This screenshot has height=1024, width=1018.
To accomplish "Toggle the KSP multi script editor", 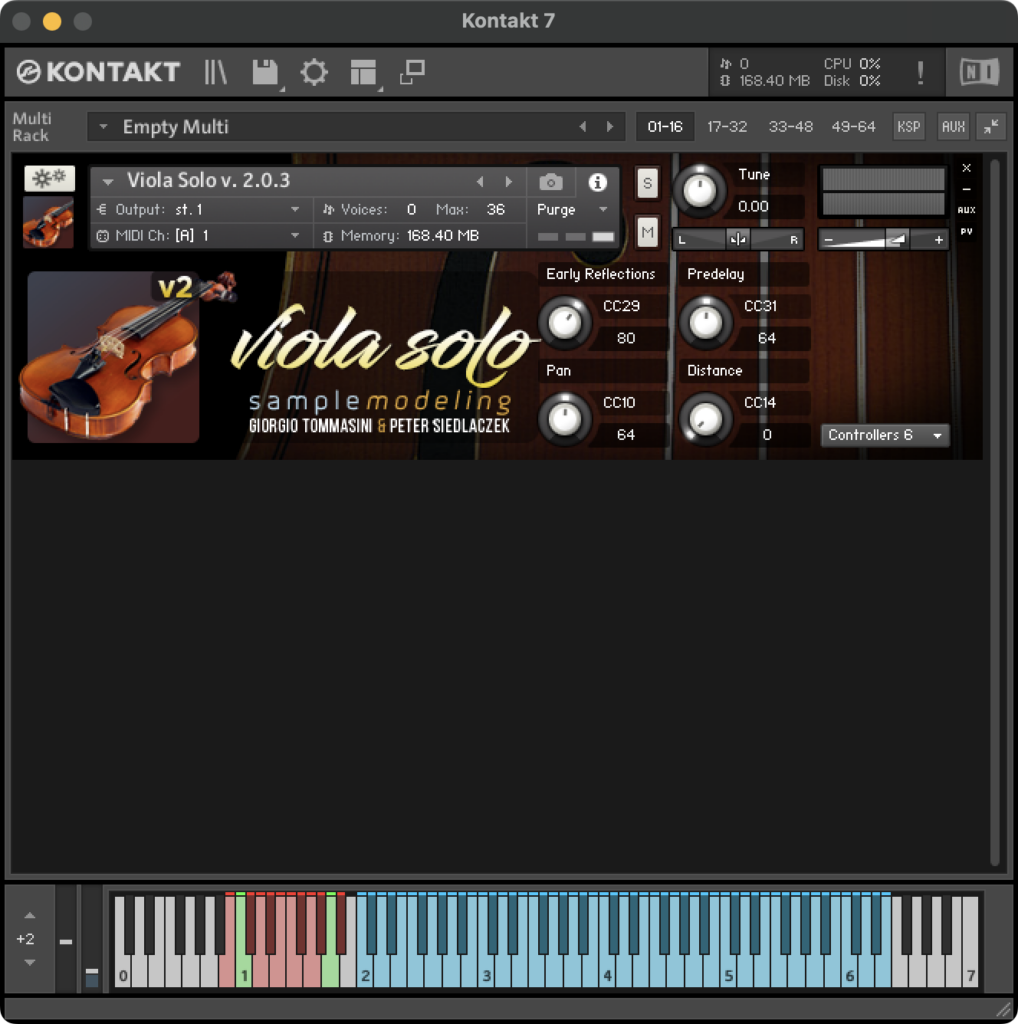I will pyautogui.click(x=909, y=127).
